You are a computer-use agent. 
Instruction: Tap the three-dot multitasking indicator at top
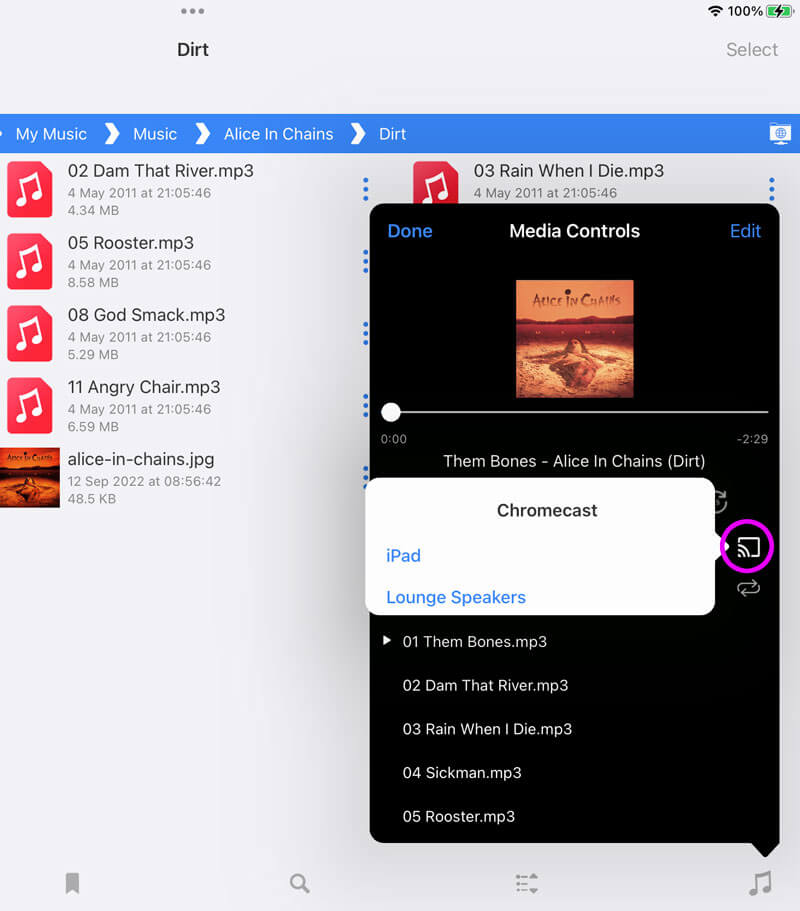point(192,11)
